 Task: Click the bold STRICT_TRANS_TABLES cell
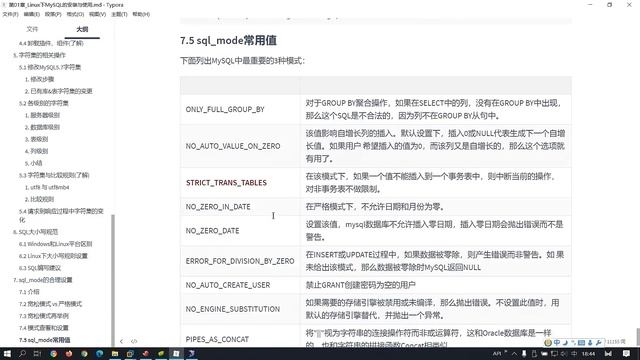240,182
